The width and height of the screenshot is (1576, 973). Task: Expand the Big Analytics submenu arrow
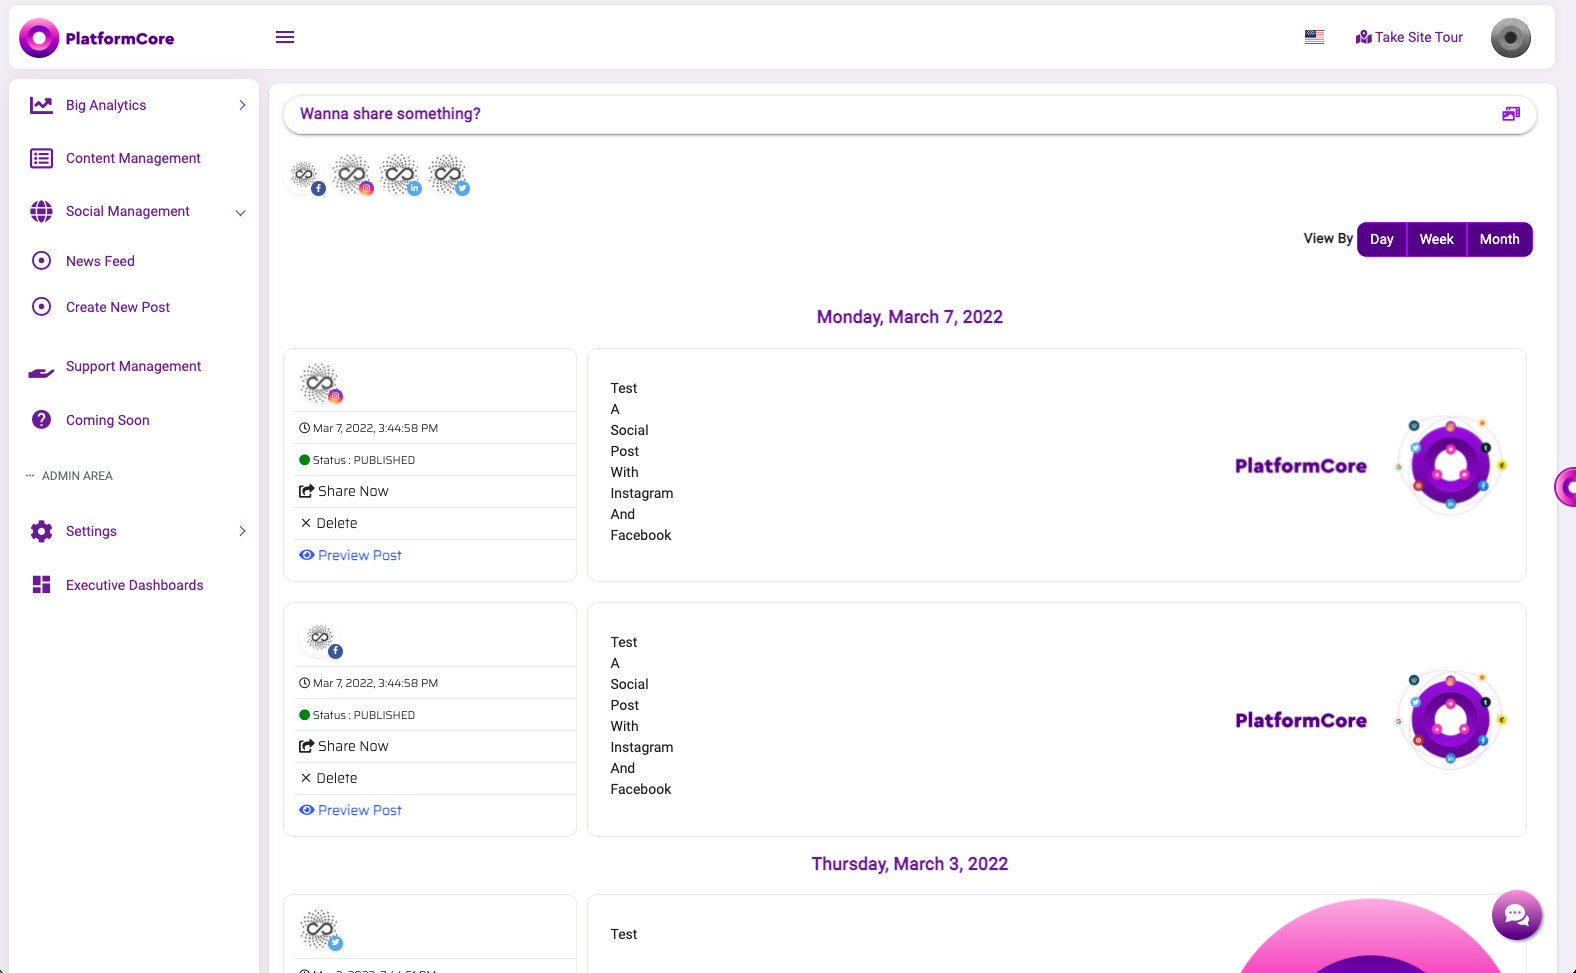pyautogui.click(x=242, y=105)
